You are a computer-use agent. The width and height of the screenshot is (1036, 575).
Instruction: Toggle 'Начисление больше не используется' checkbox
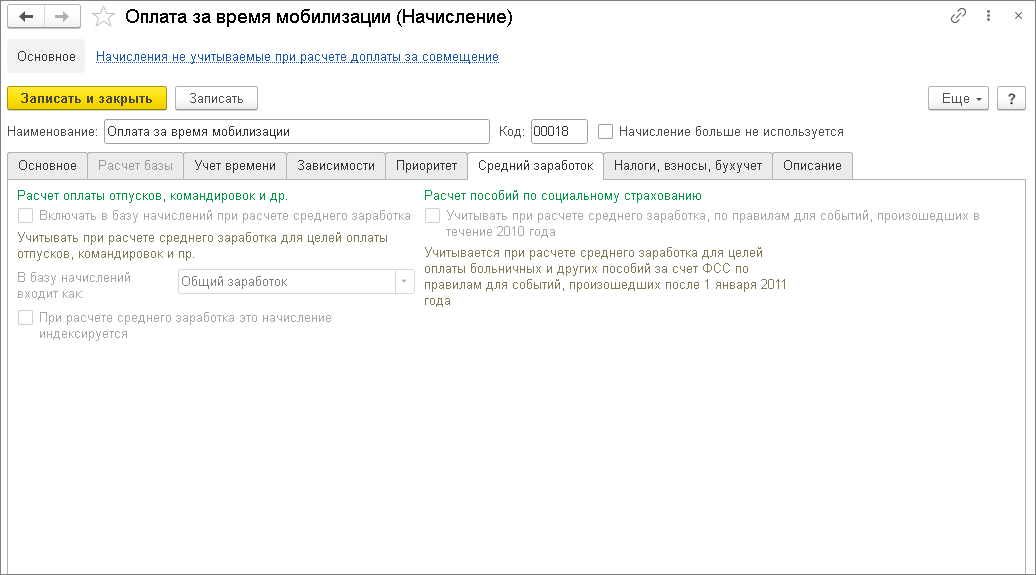[605, 131]
